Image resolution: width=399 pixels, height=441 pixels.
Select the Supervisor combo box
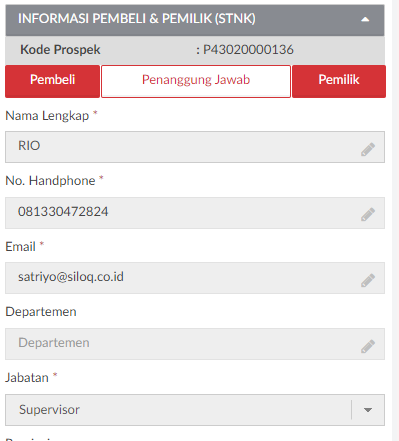[x=195, y=410]
